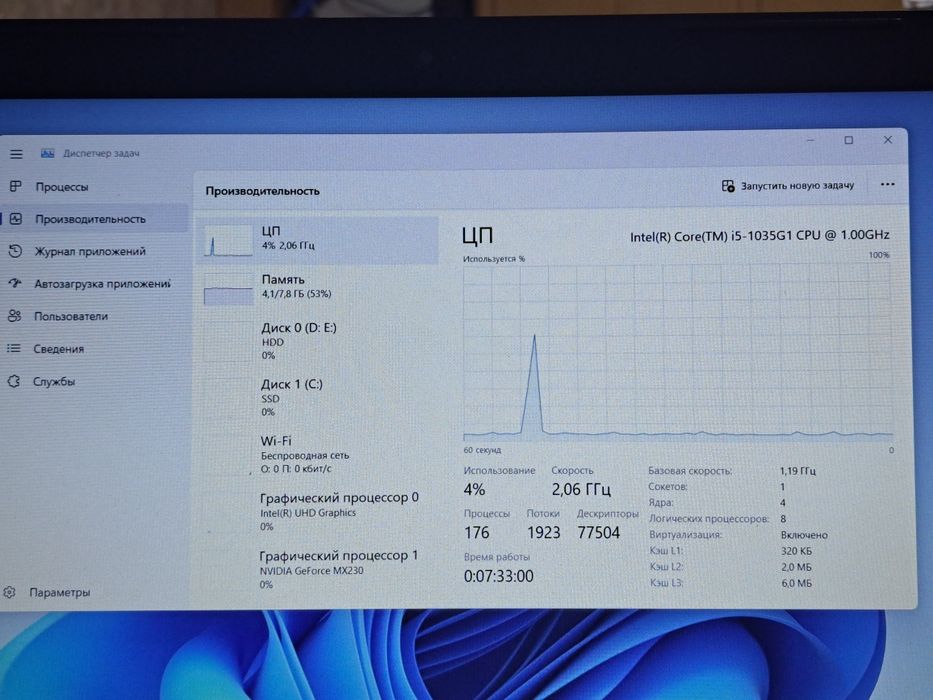
Task: Open the three-dot more options menu
Action: click(x=887, y=185)
